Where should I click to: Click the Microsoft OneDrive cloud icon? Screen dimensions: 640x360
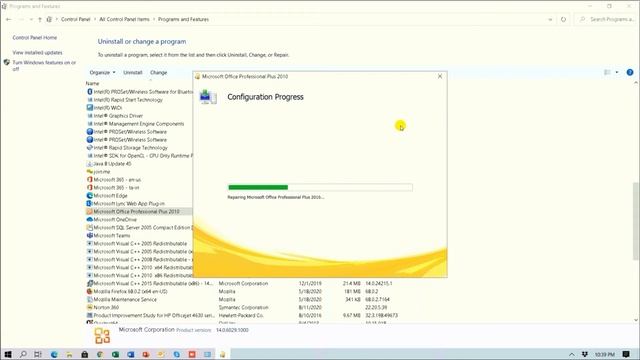tap(89, 220)
